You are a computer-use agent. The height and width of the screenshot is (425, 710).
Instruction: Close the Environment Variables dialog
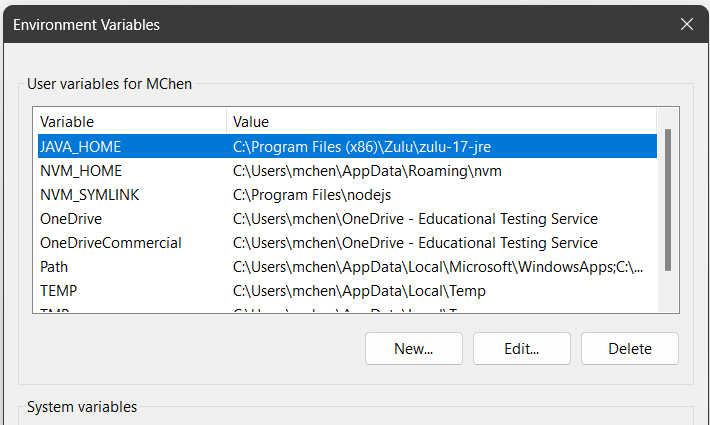point(686,24)
